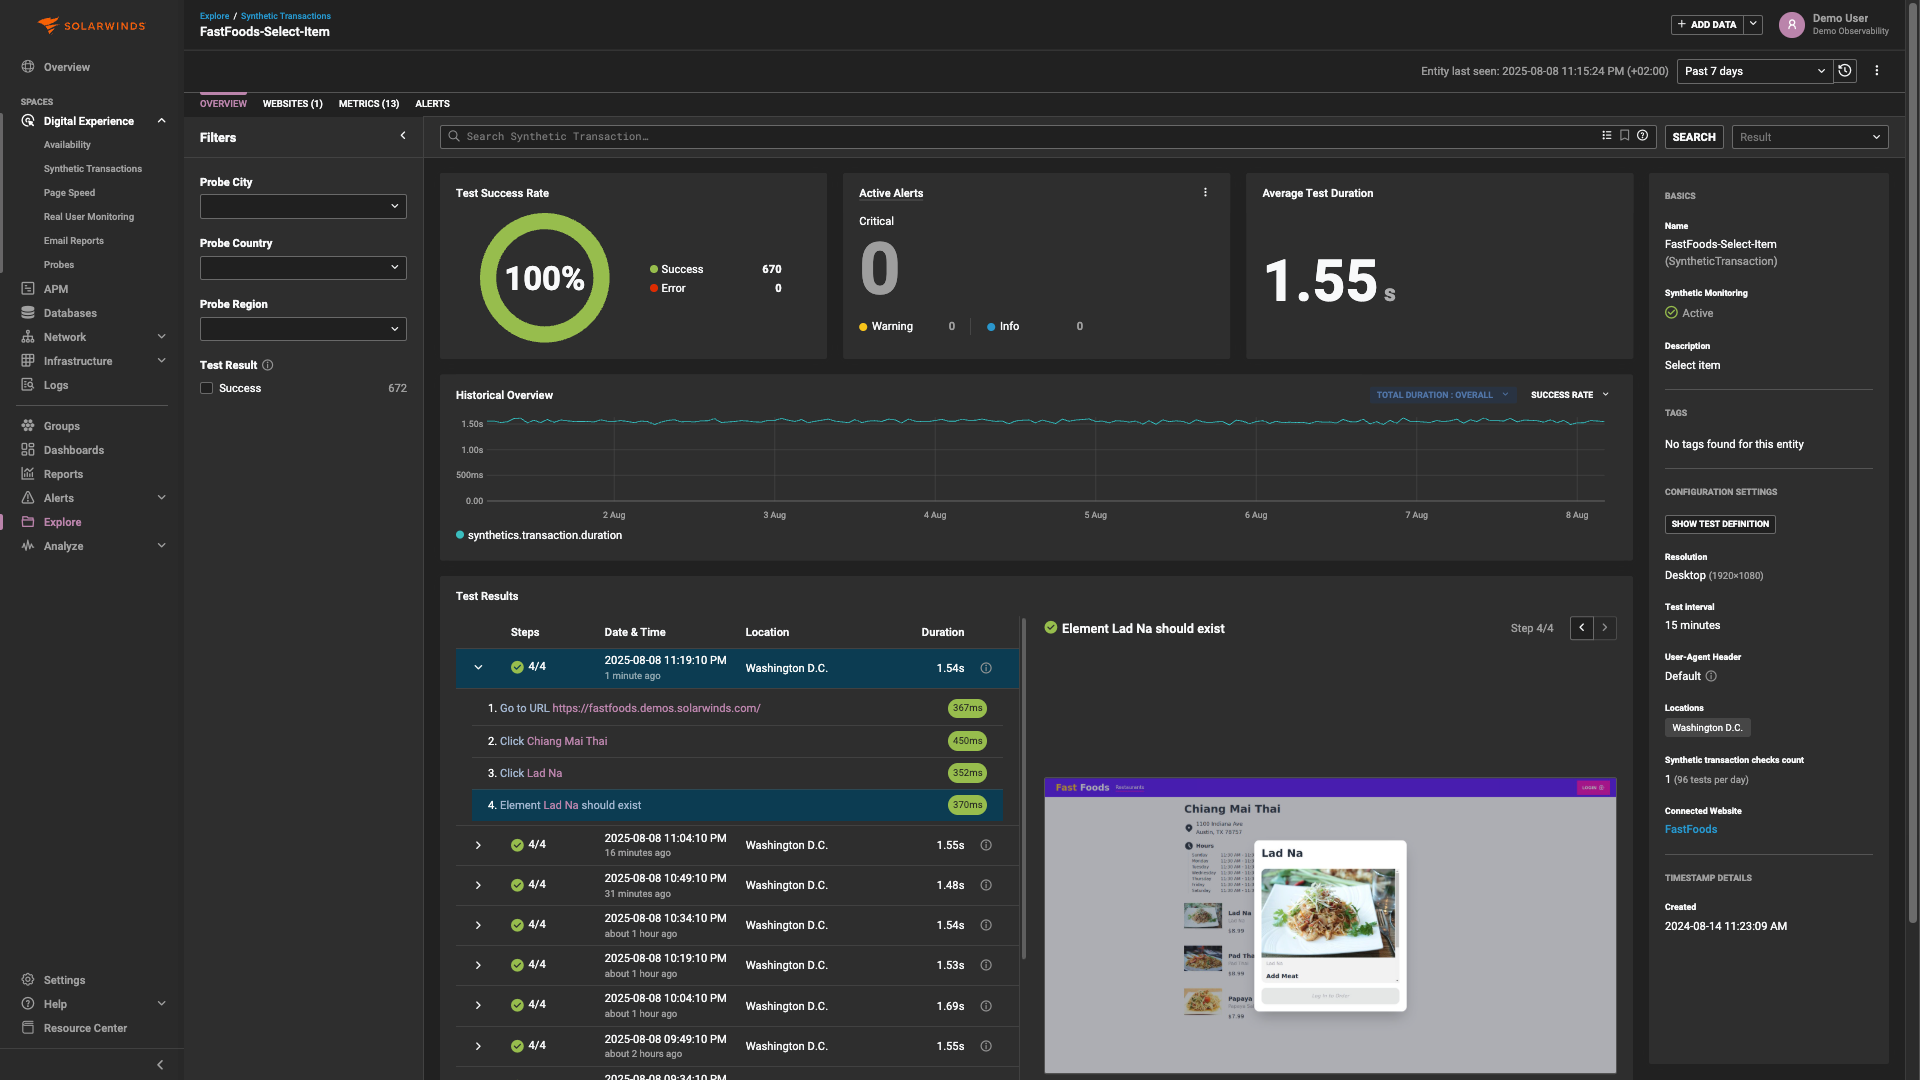Open the FastFoods connected website link
This screenshot has width=1920, height=1080.
(x=1690, y=830)
